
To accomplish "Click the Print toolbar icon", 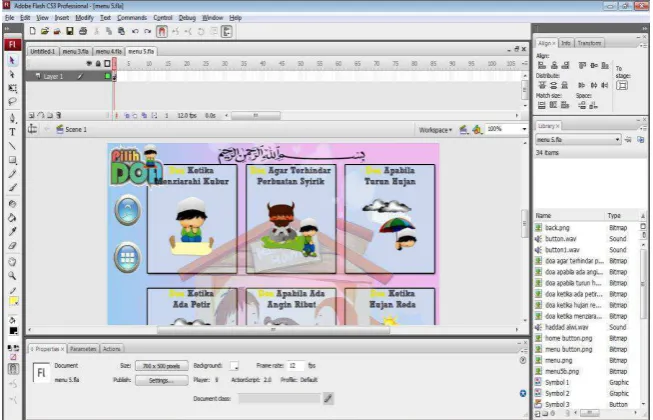I will click(83, 31).
